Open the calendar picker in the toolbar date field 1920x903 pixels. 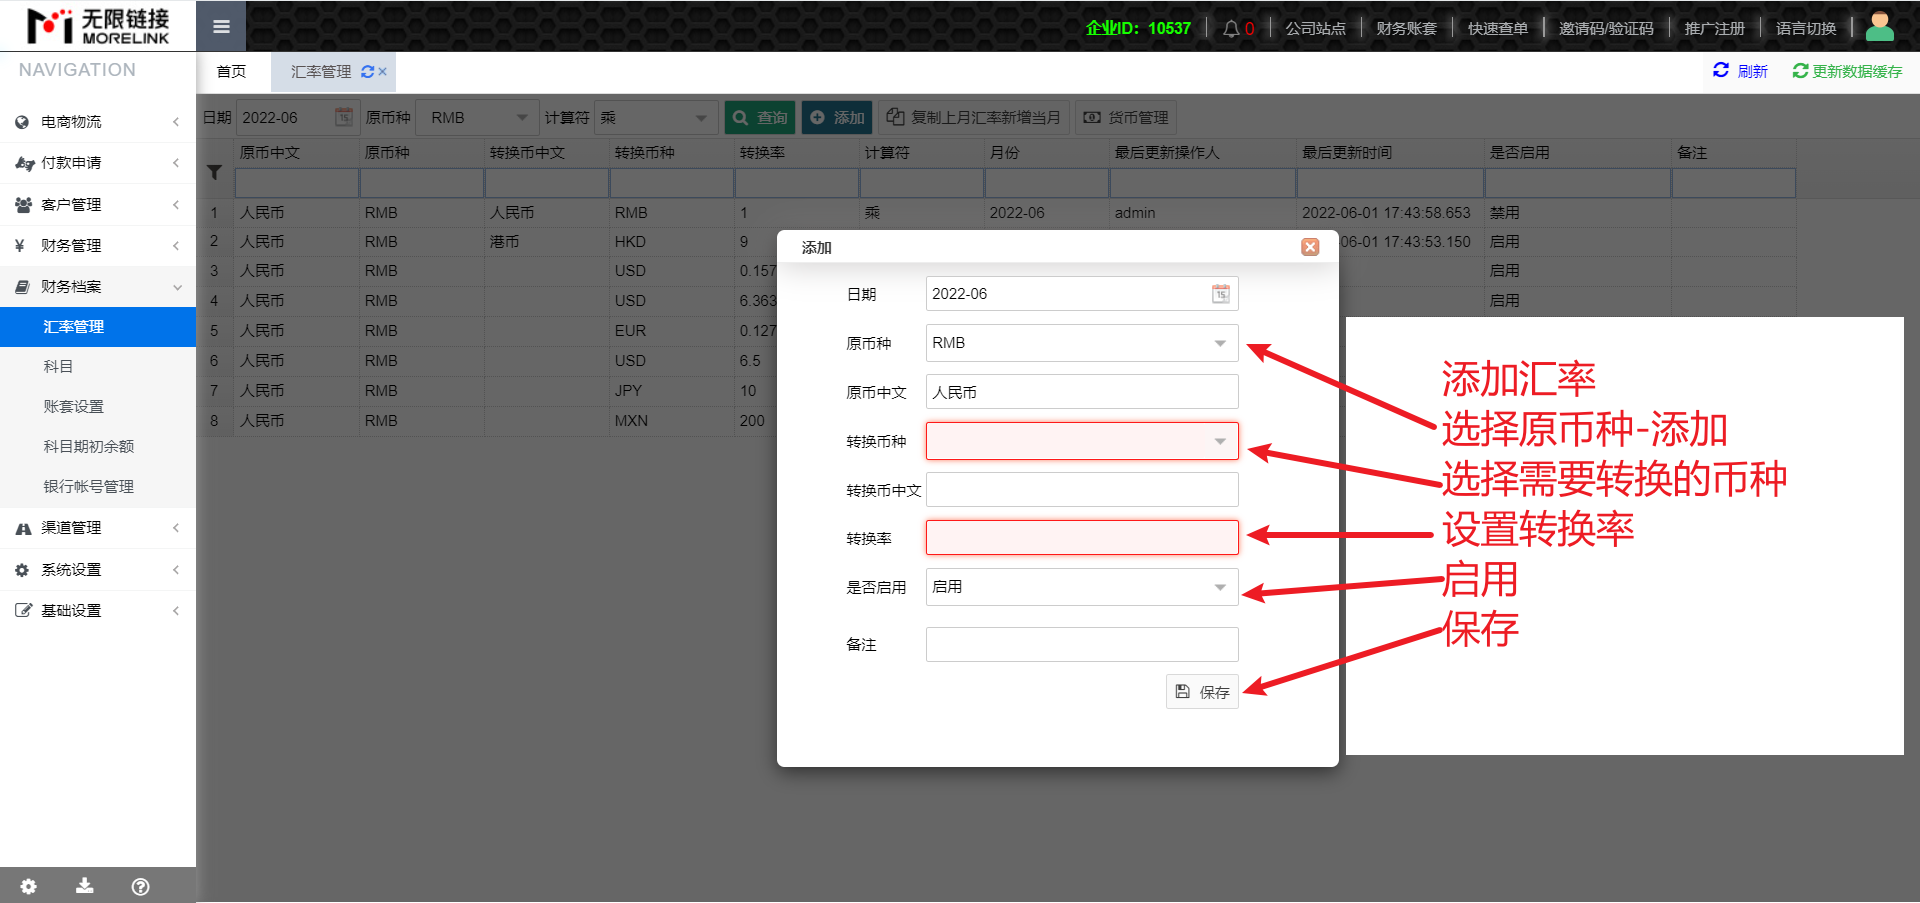343,117
